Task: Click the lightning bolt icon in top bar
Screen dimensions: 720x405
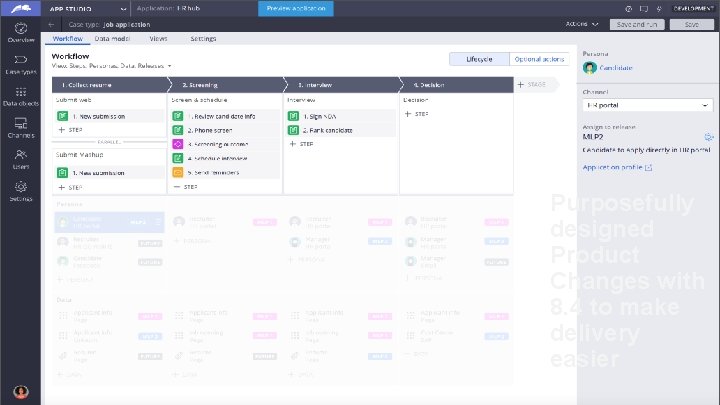Action: 659,9
